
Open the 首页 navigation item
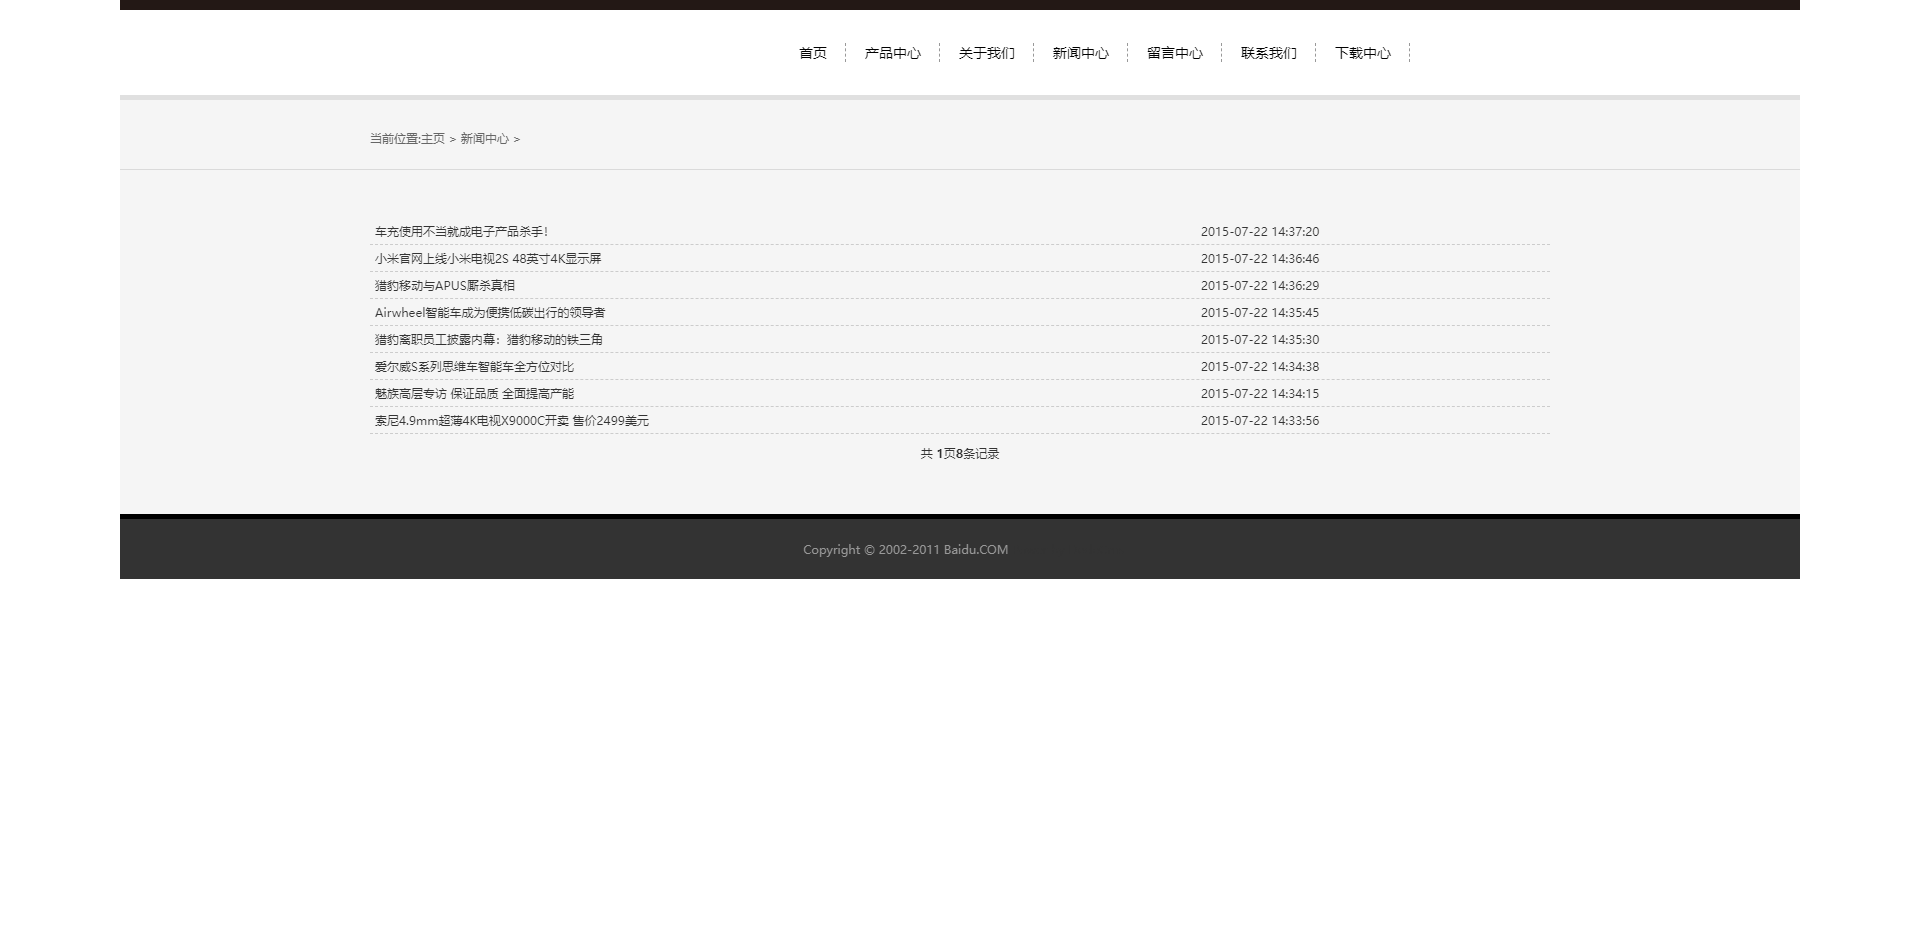tap(813, 53)
